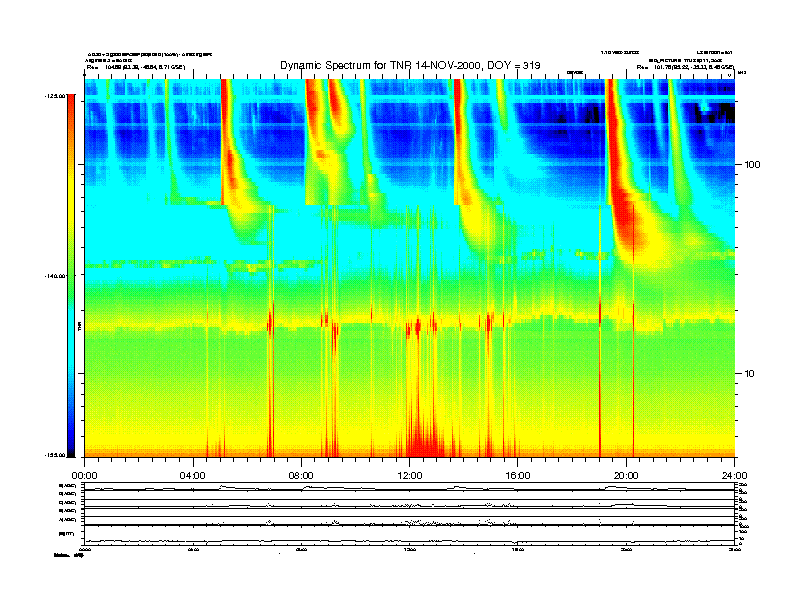Click the 10 frequency axis label
Image resolution: width=792 pixels, height=612 pixels.
[x=750, y=374]
